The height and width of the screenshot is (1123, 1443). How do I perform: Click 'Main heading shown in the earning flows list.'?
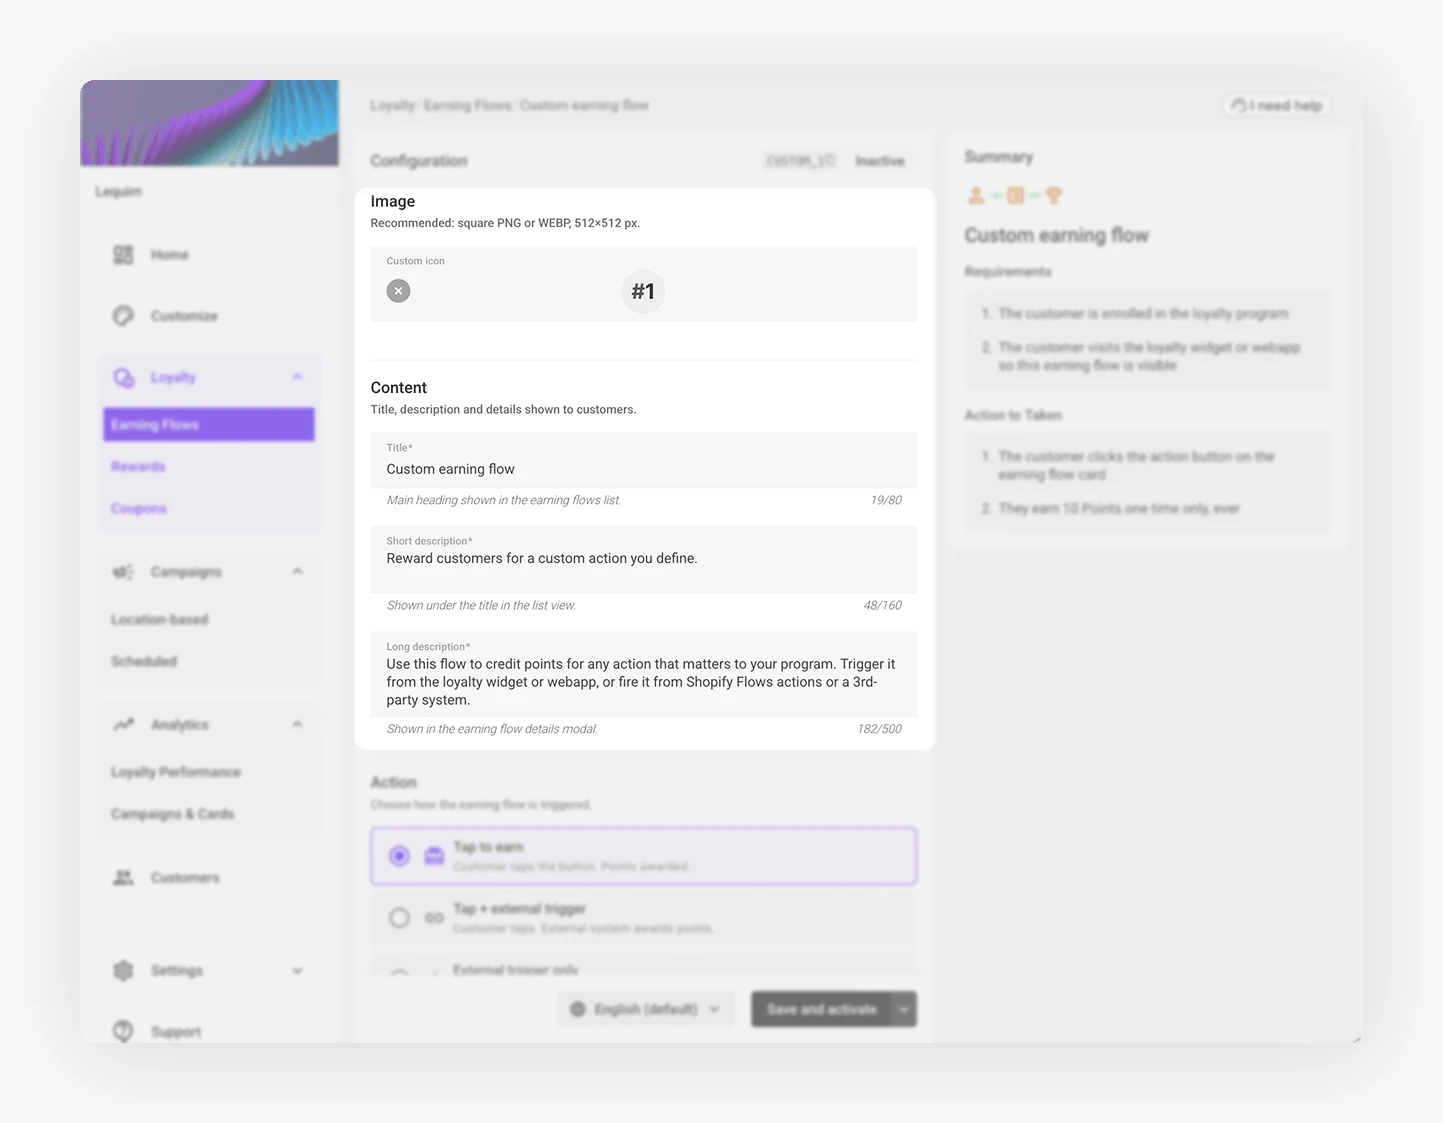click(504, 500)
